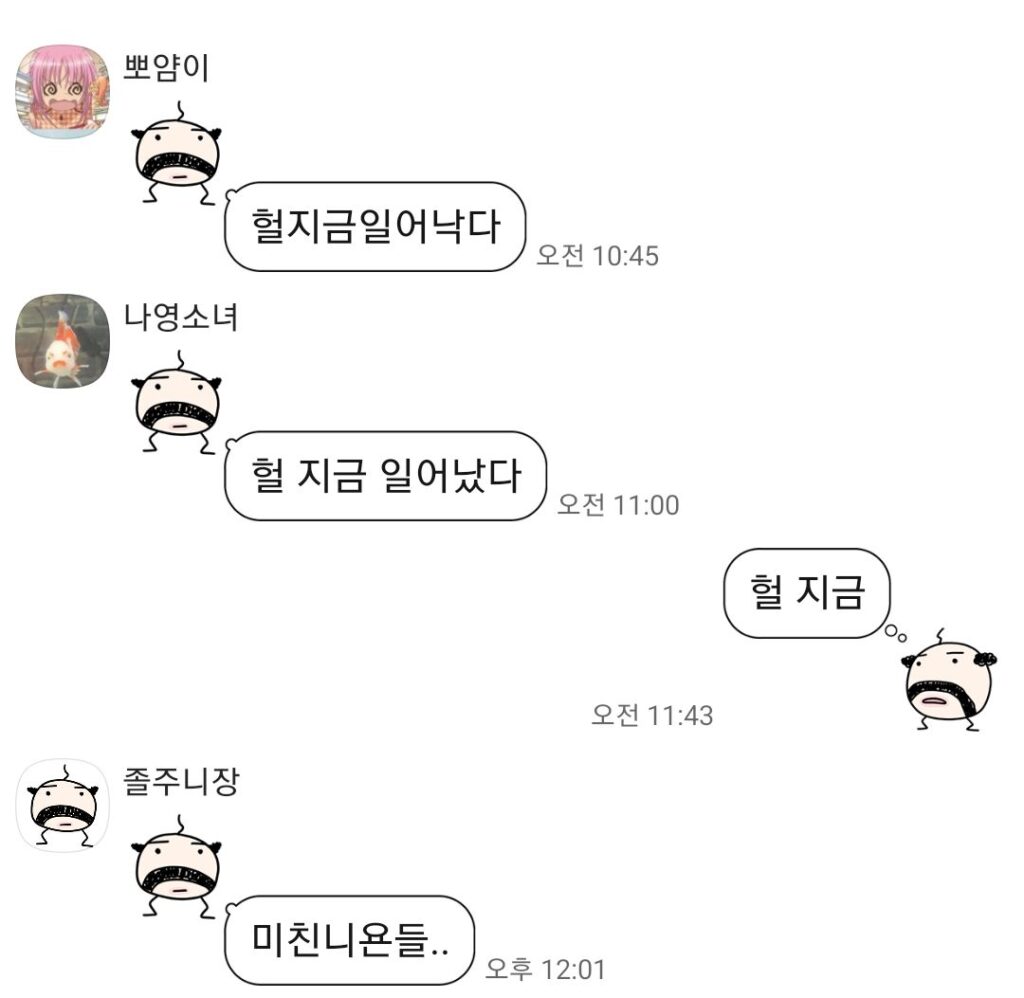Tap the thought-bubble dots beside 헐 지금
Screen dimensions: 1024x998
click(x=895, y=634)
